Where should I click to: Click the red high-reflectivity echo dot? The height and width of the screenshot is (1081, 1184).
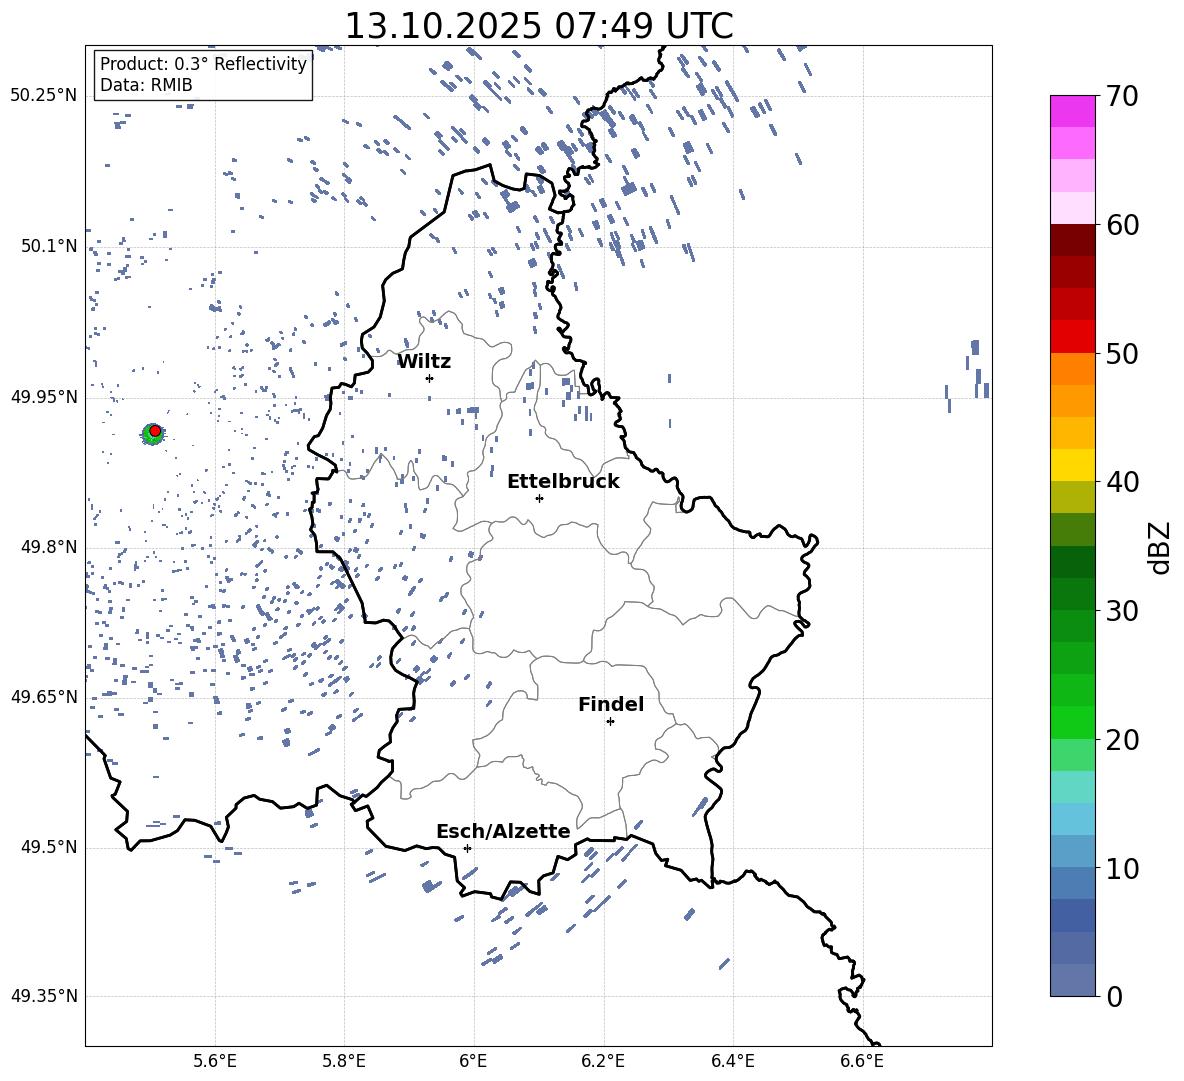(155, 430)
